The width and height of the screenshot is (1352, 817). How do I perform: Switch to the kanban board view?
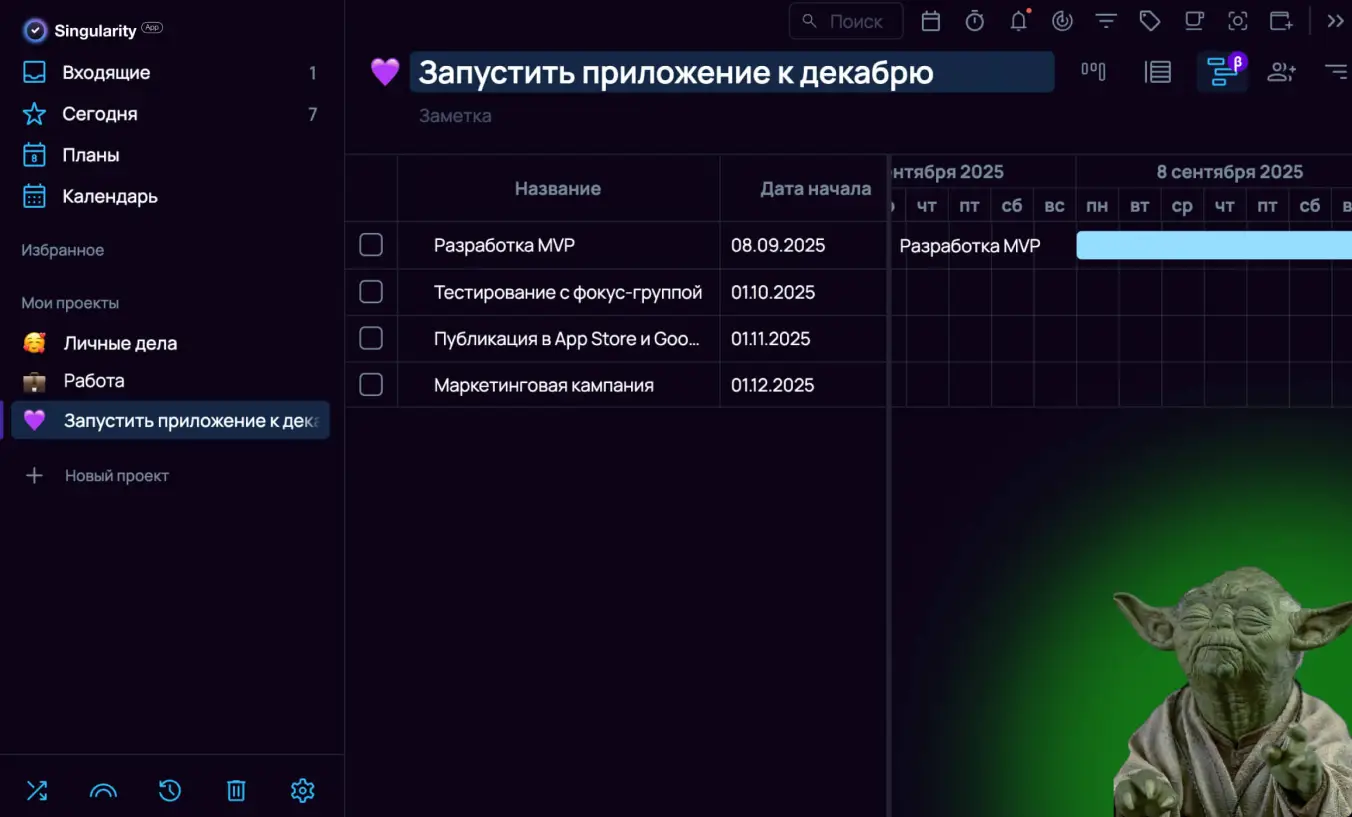pyautogui.click(x=1093, y=71)
